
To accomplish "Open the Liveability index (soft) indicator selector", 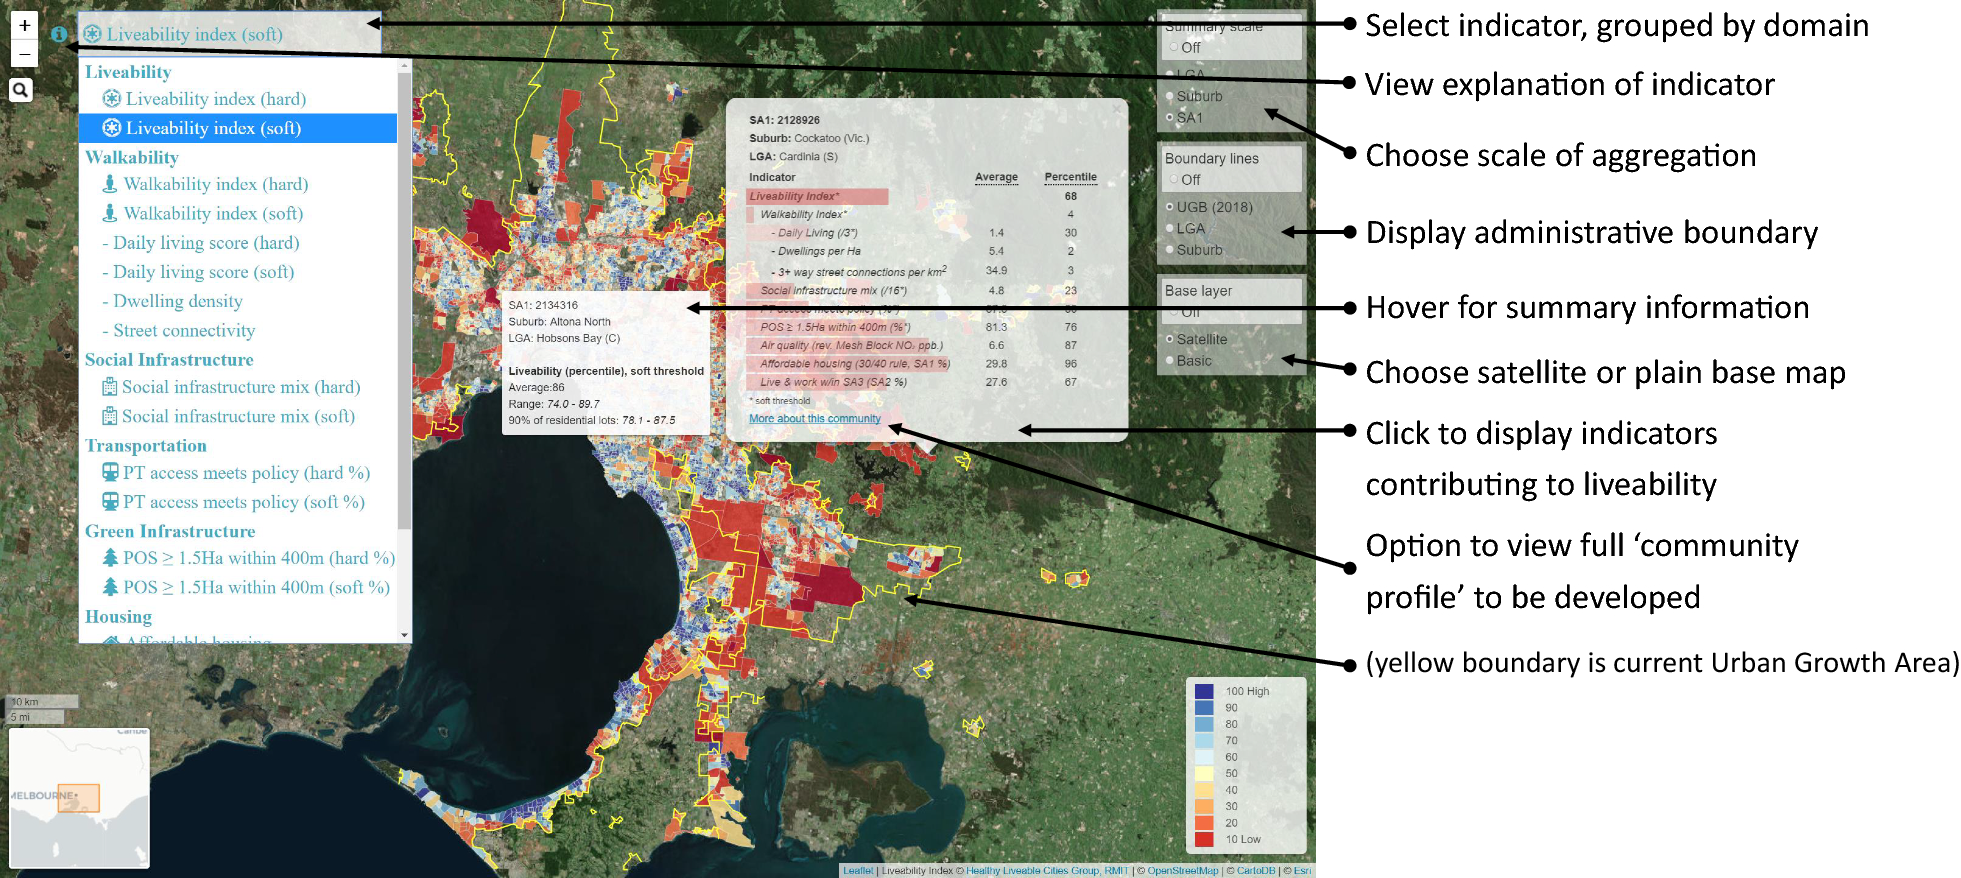I will [230, 34].
